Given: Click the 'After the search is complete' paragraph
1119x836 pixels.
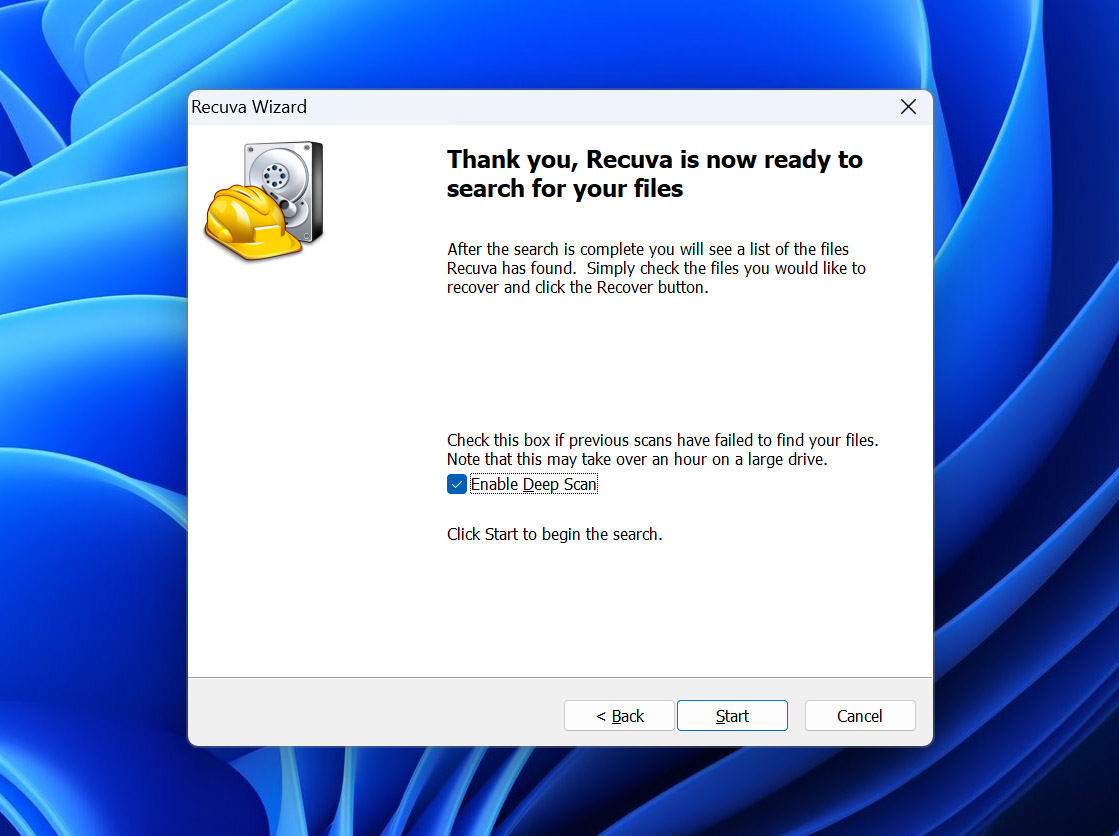Looking at the screenshot, I should 656,268.
